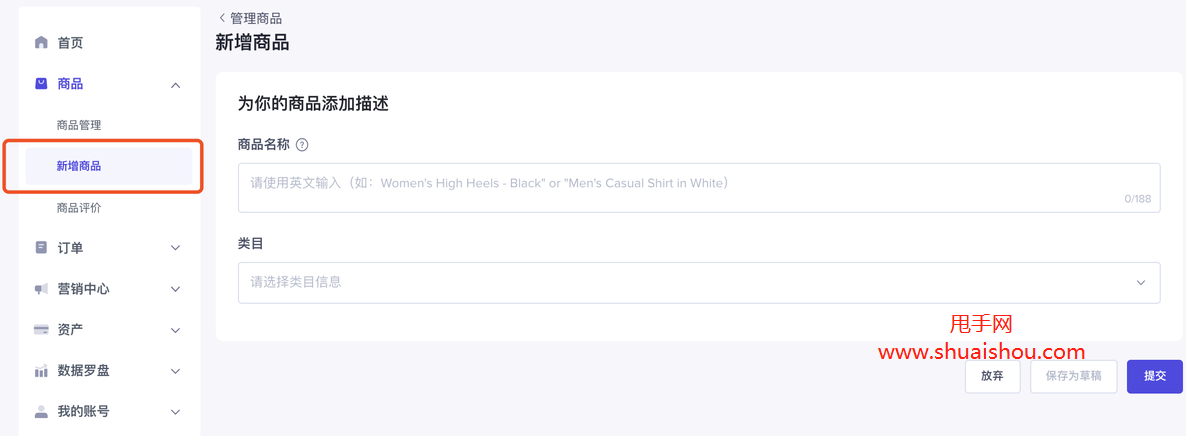Open 商品管理 submenu item

pos(79,125)
